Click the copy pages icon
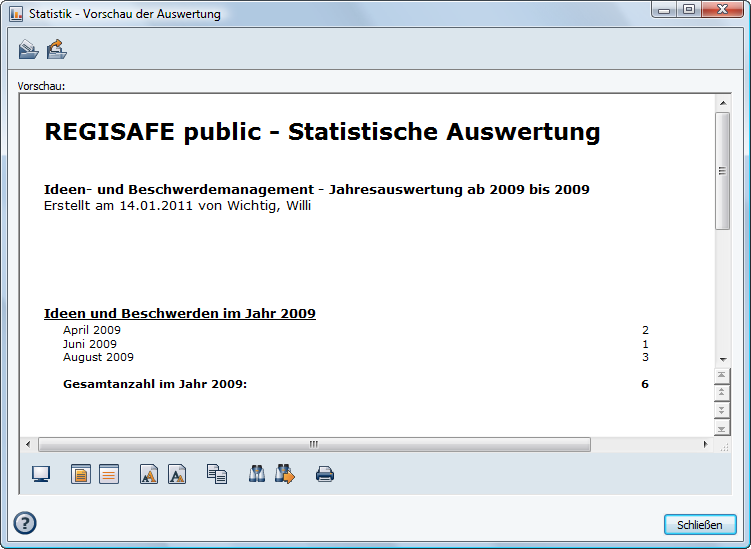The height and width of the screenshot is (549, 751). [217, 474]
